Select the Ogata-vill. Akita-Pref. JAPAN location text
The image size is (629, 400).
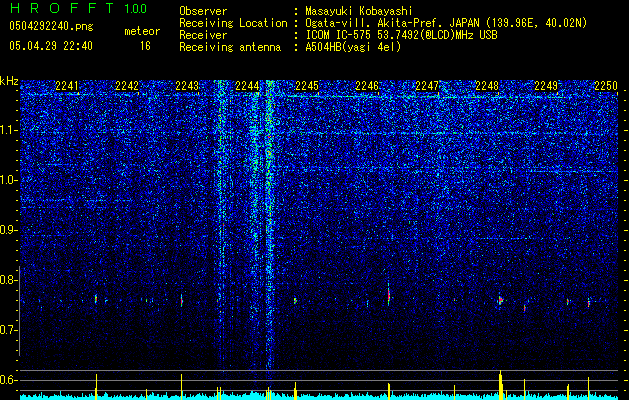click(446, 23)
